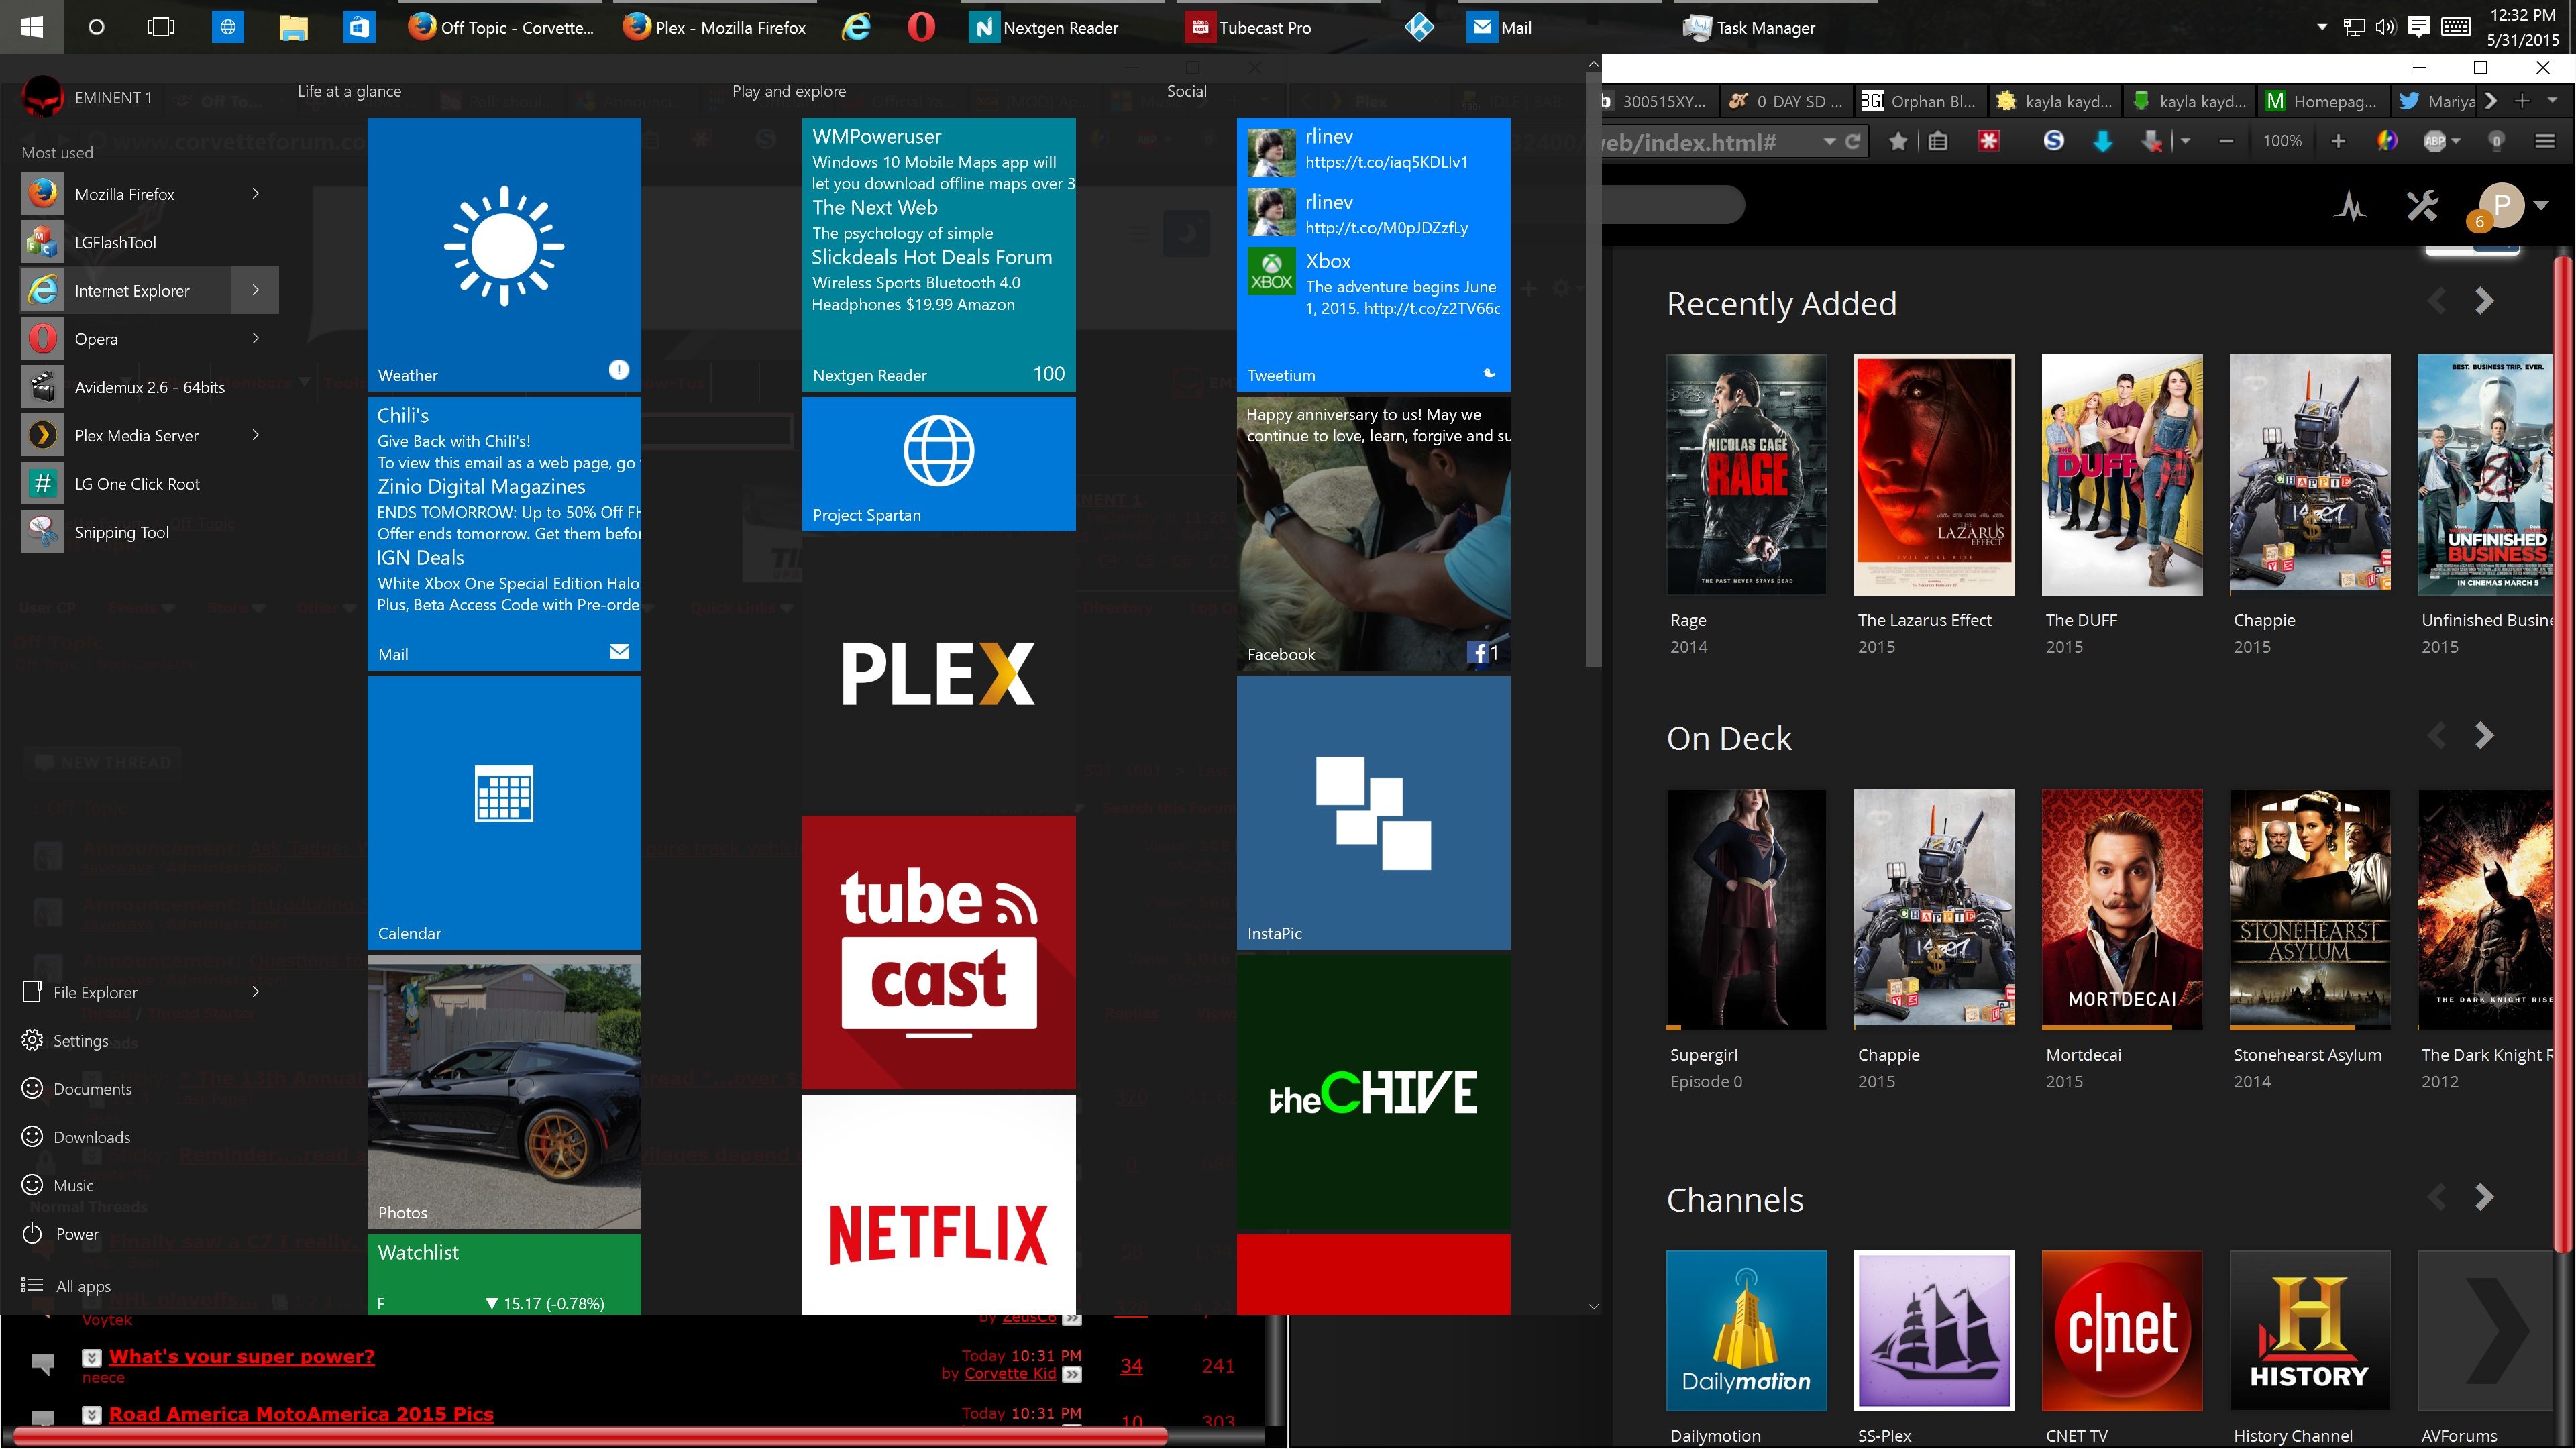
Task: Show next Channels items arrow
Action: 2485,1197
